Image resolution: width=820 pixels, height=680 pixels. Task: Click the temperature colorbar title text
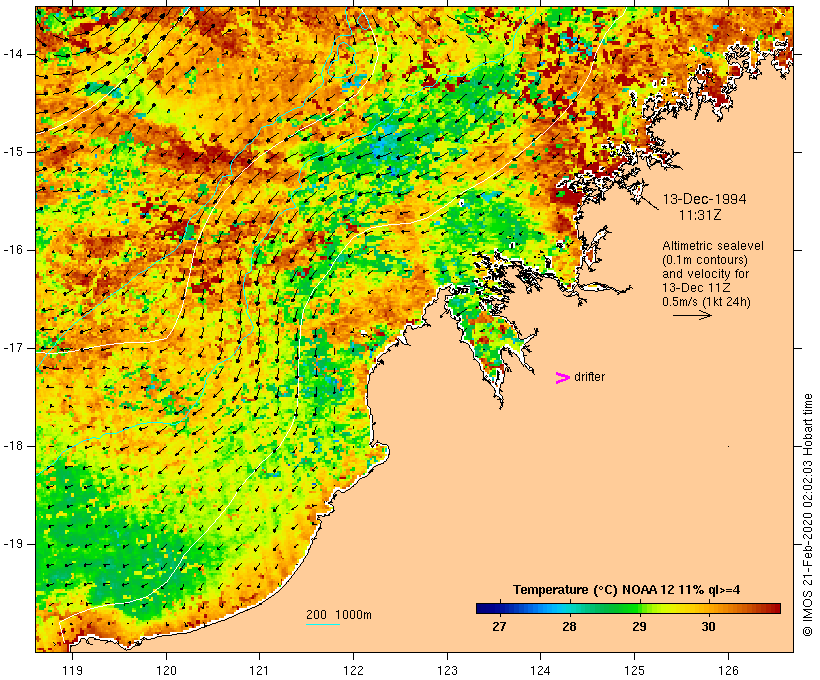pos(626,590)
